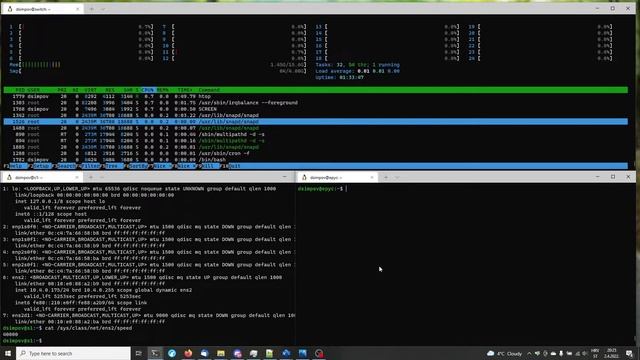Viewport: 640px width, 360px height.
Task: Click the htop Tasks summary line
Action: 357,64
